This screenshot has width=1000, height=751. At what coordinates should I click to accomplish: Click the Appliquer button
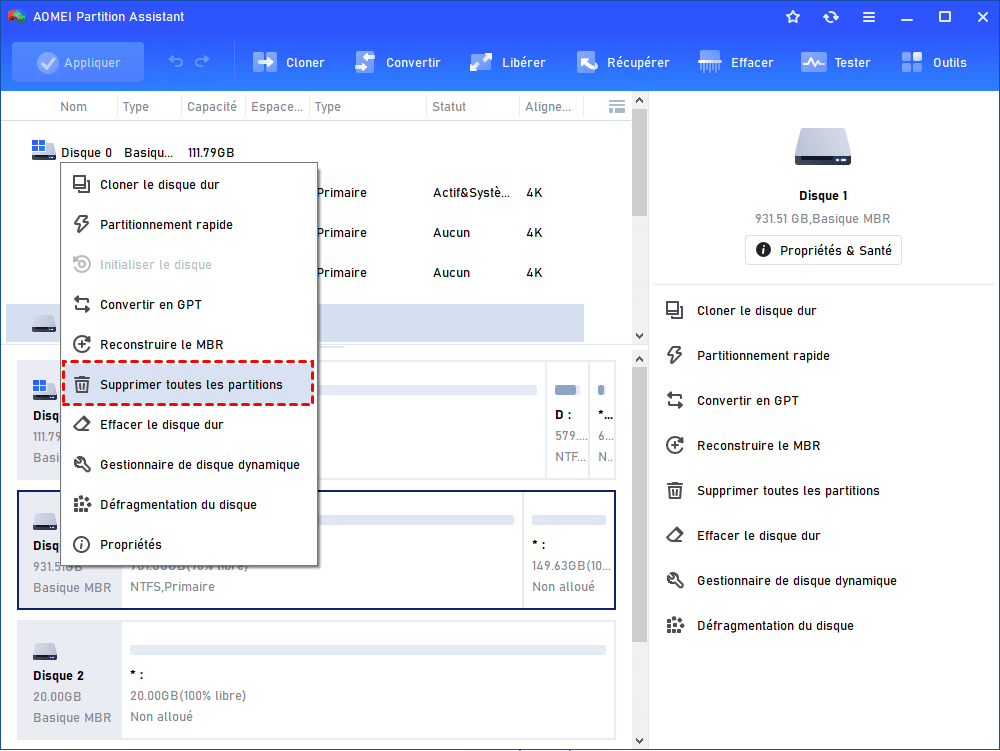pos(78,62)
